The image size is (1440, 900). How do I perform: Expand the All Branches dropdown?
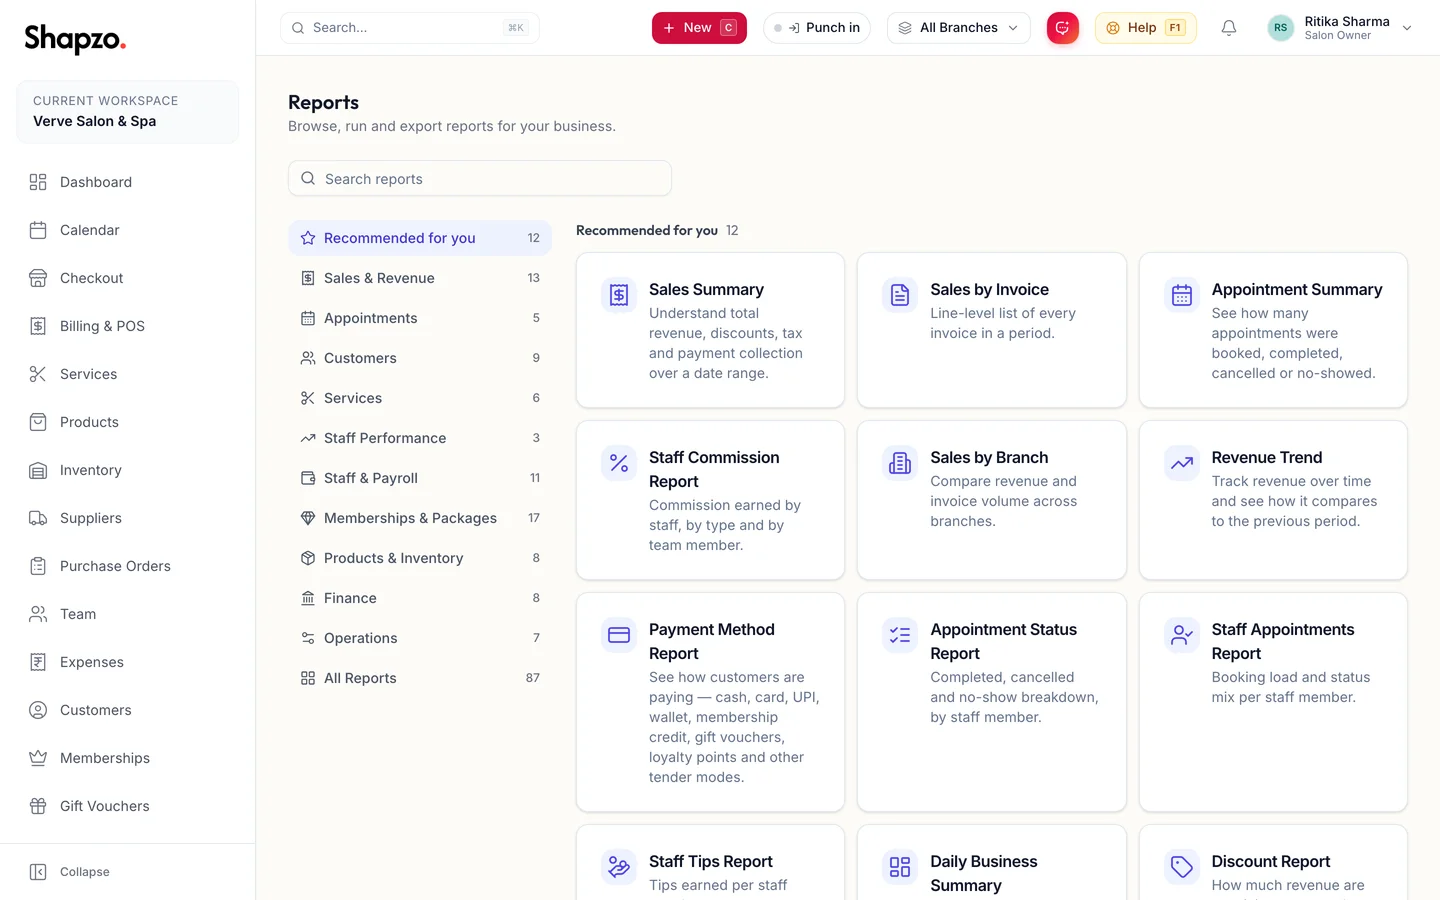point(958,28)
